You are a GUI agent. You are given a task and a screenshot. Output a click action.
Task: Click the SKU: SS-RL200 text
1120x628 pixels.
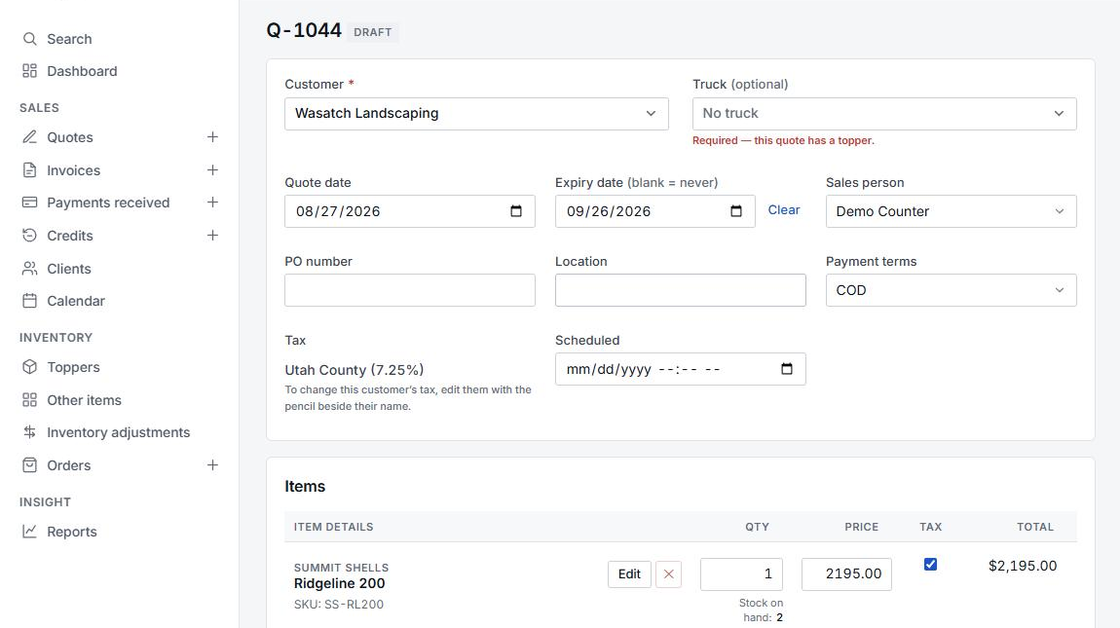coord(339,604)
